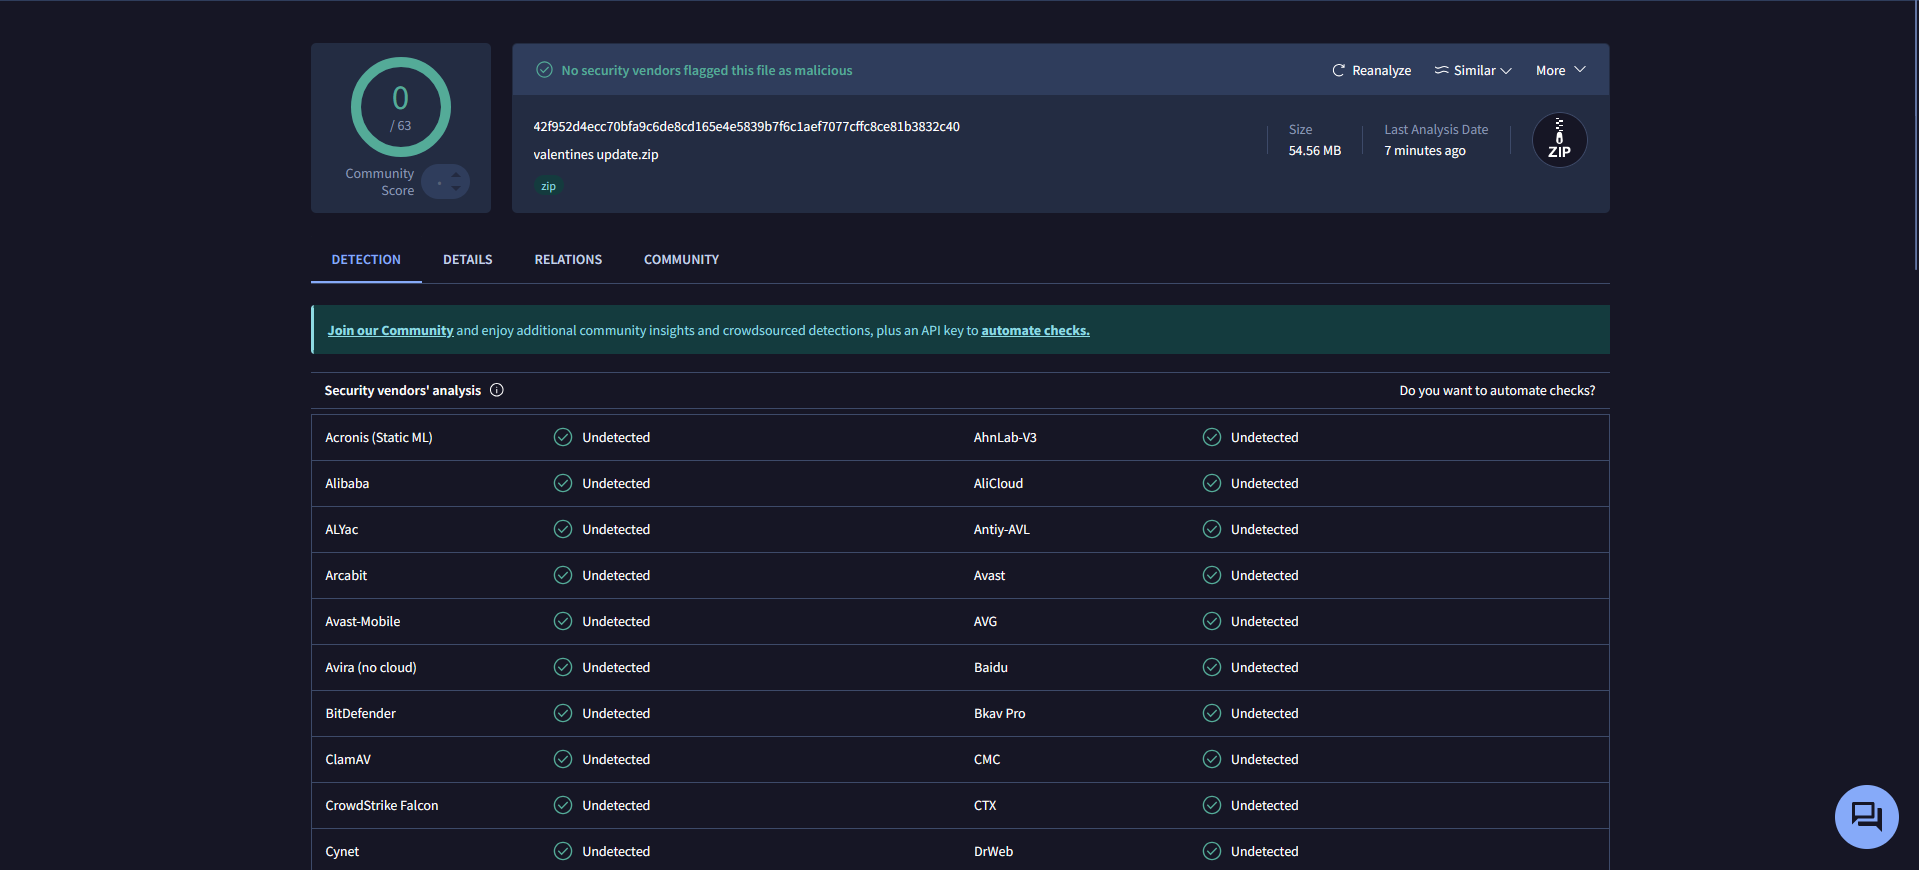This screenshot has height=870, width=1919.
Task: Select the ALYac vendor name
Action: [342, 530]
